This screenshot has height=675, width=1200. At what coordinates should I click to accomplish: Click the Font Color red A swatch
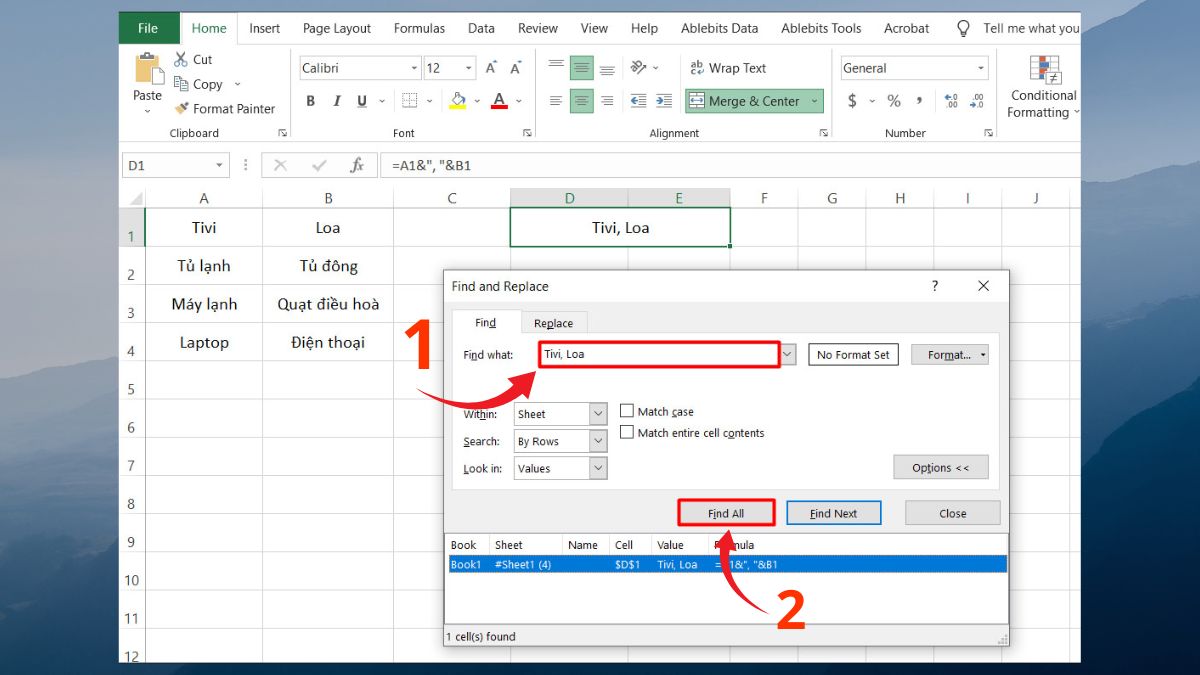(x=500, y=101)
